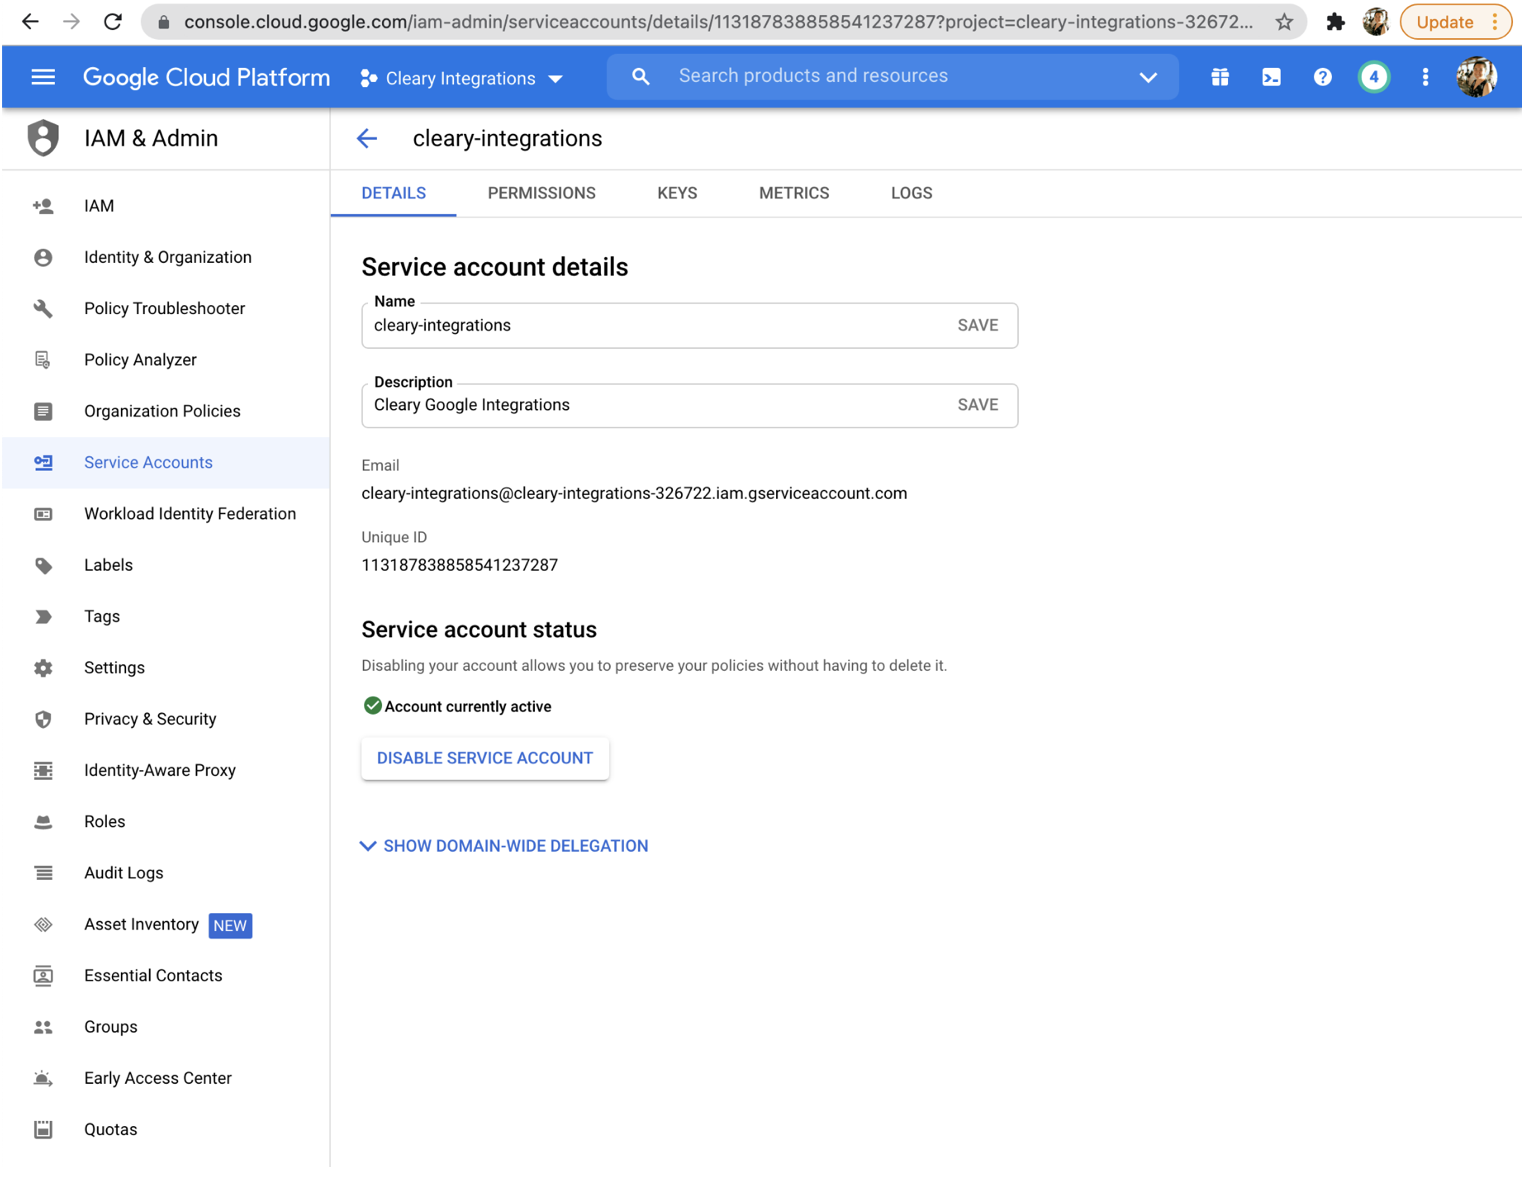
Task: Save the Description field
Action: (x=978, y=405)
